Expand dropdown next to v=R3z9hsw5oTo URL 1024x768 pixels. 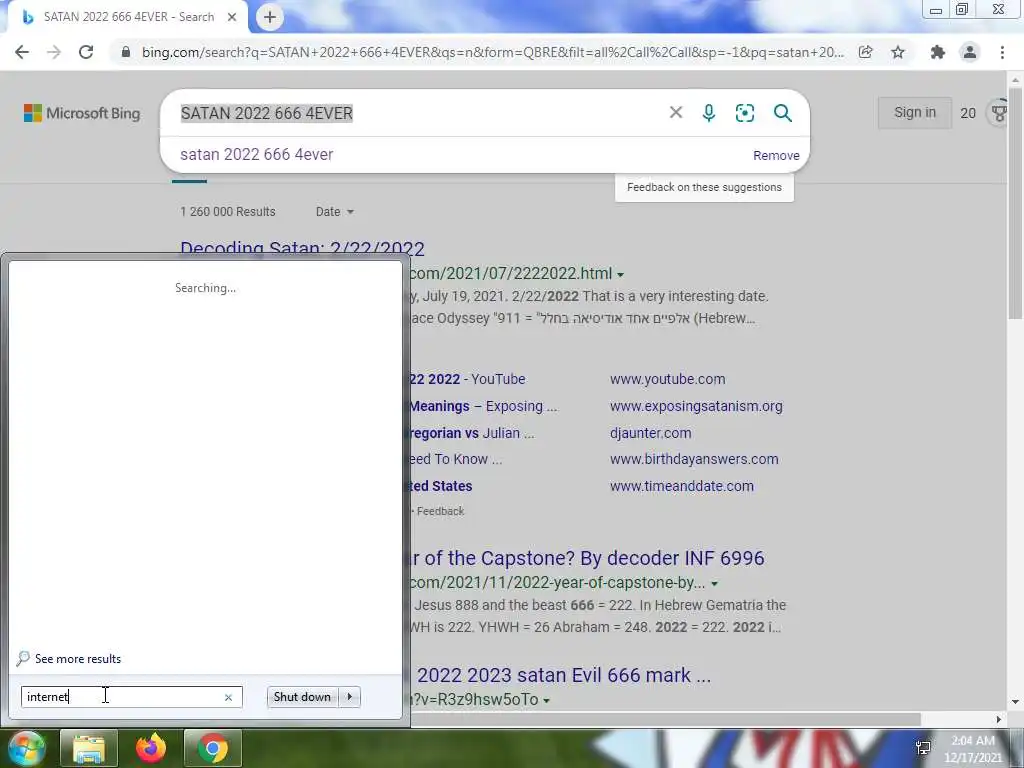547,700
